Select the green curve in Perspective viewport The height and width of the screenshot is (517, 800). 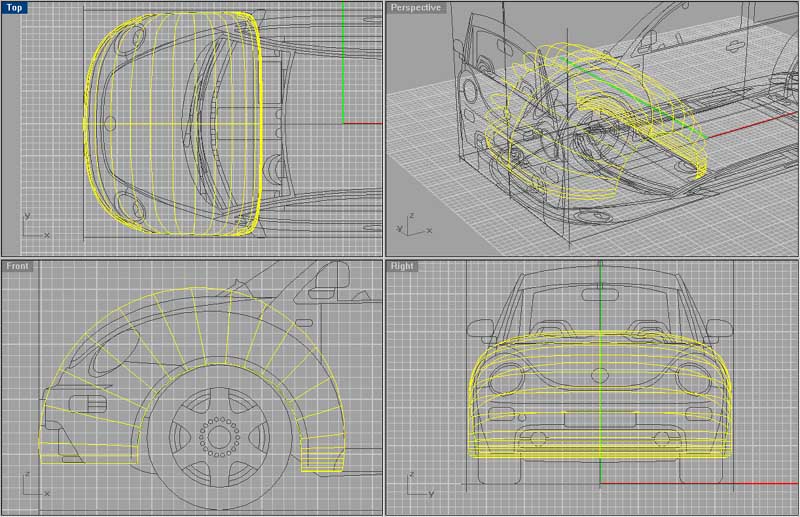coord(633,97)
